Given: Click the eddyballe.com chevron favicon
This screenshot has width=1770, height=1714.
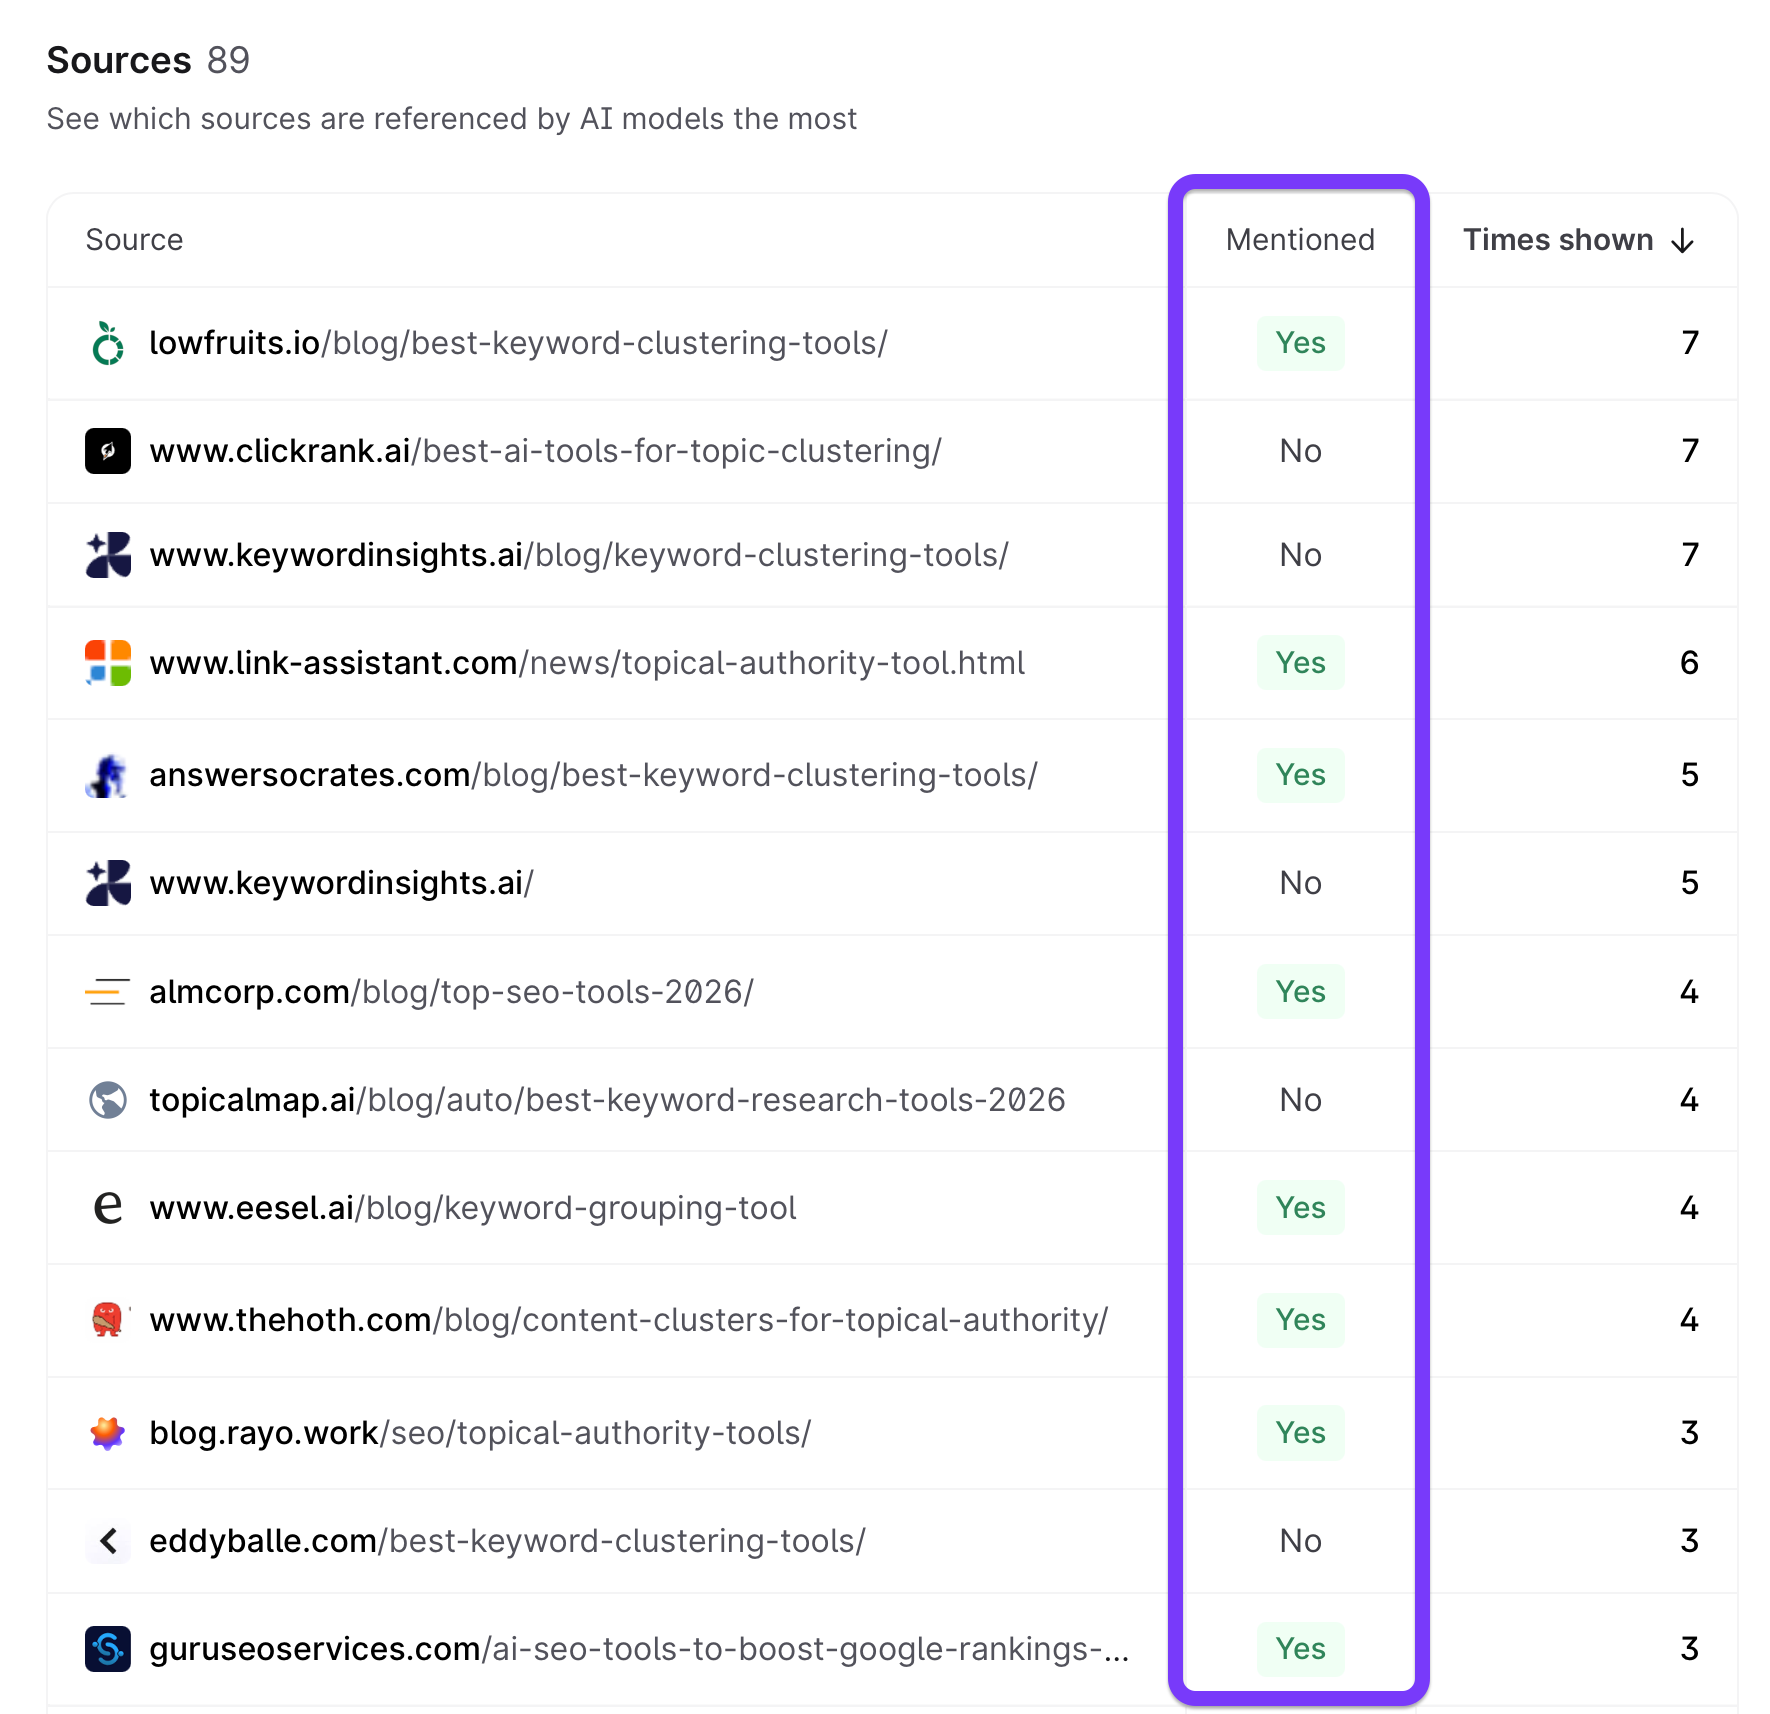Looking at the screenshot, I should coord(108,1541).
